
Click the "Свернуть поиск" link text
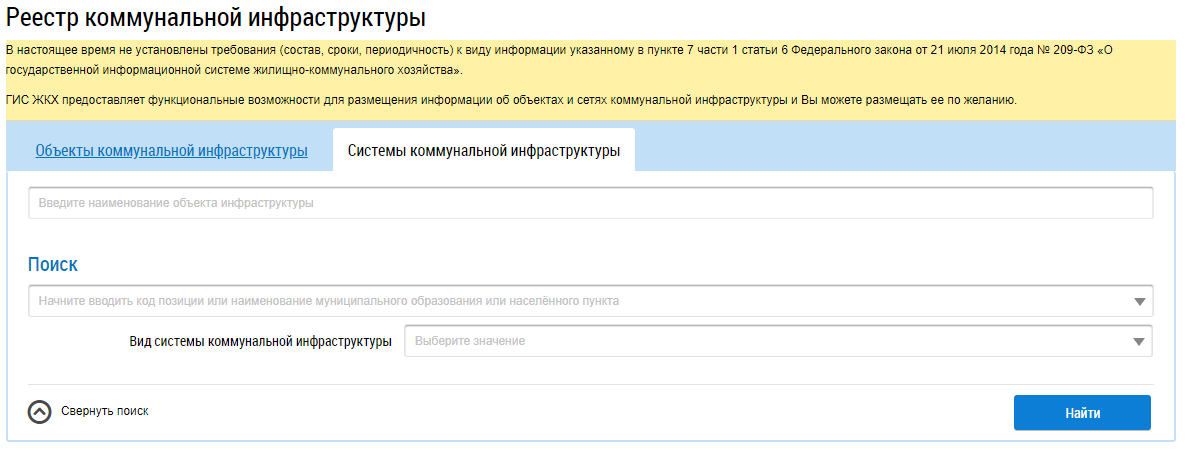click(x=104, y=411)
